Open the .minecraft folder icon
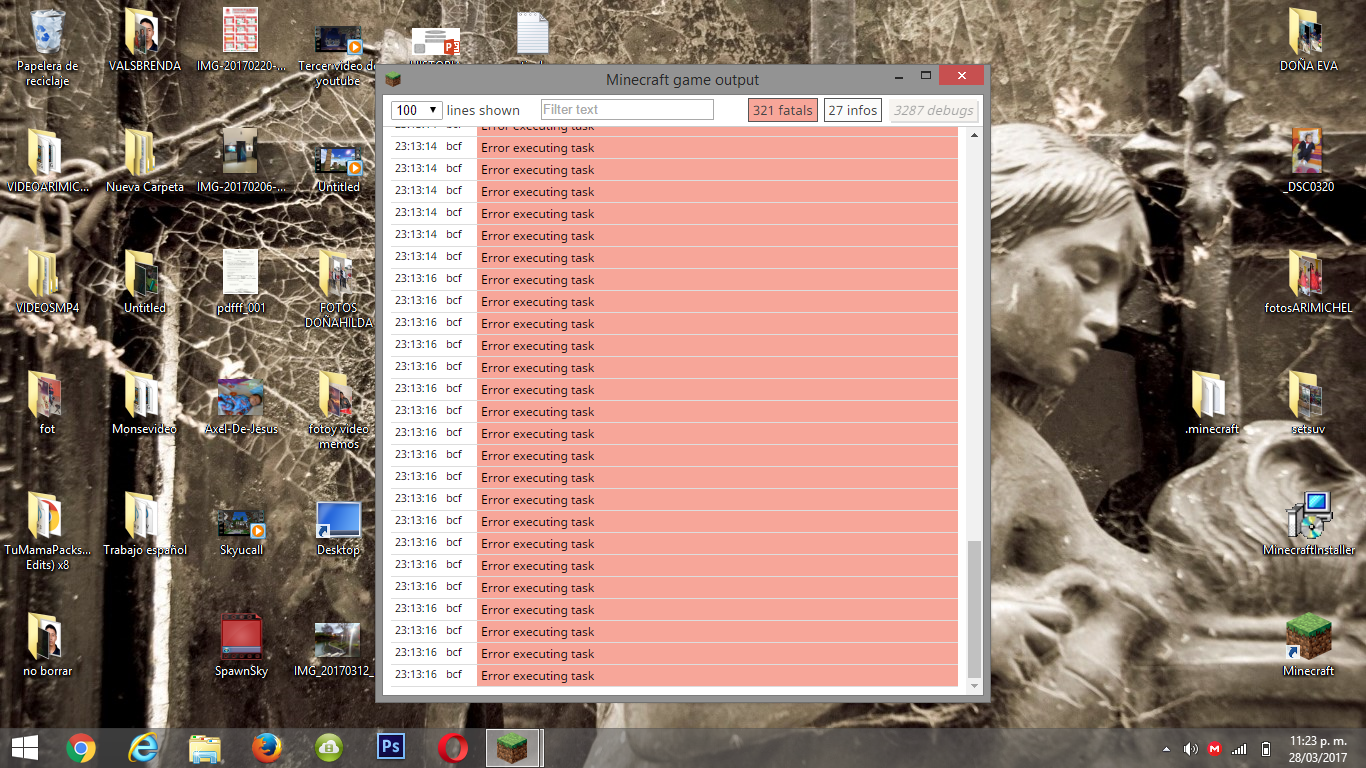 tap(1211, 396)
